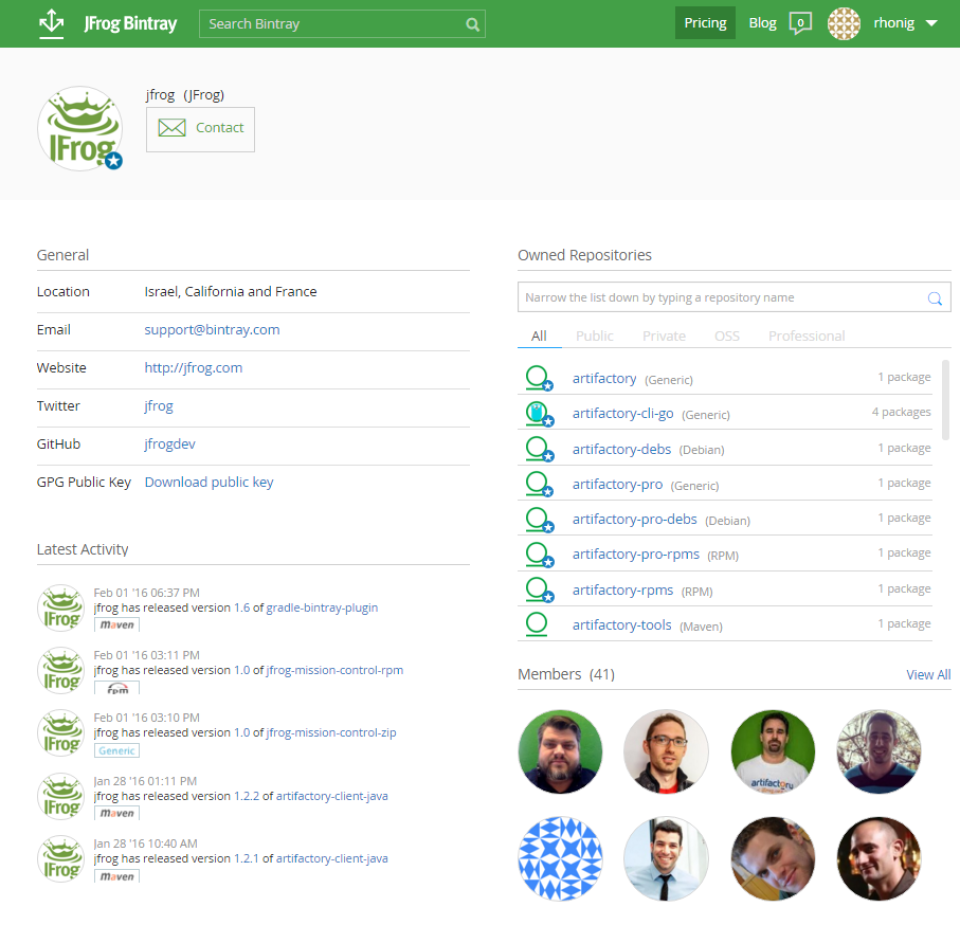This screenshot has width=960, height=925.
Task: Click the repository filter search icon
Action: [934, 298]
